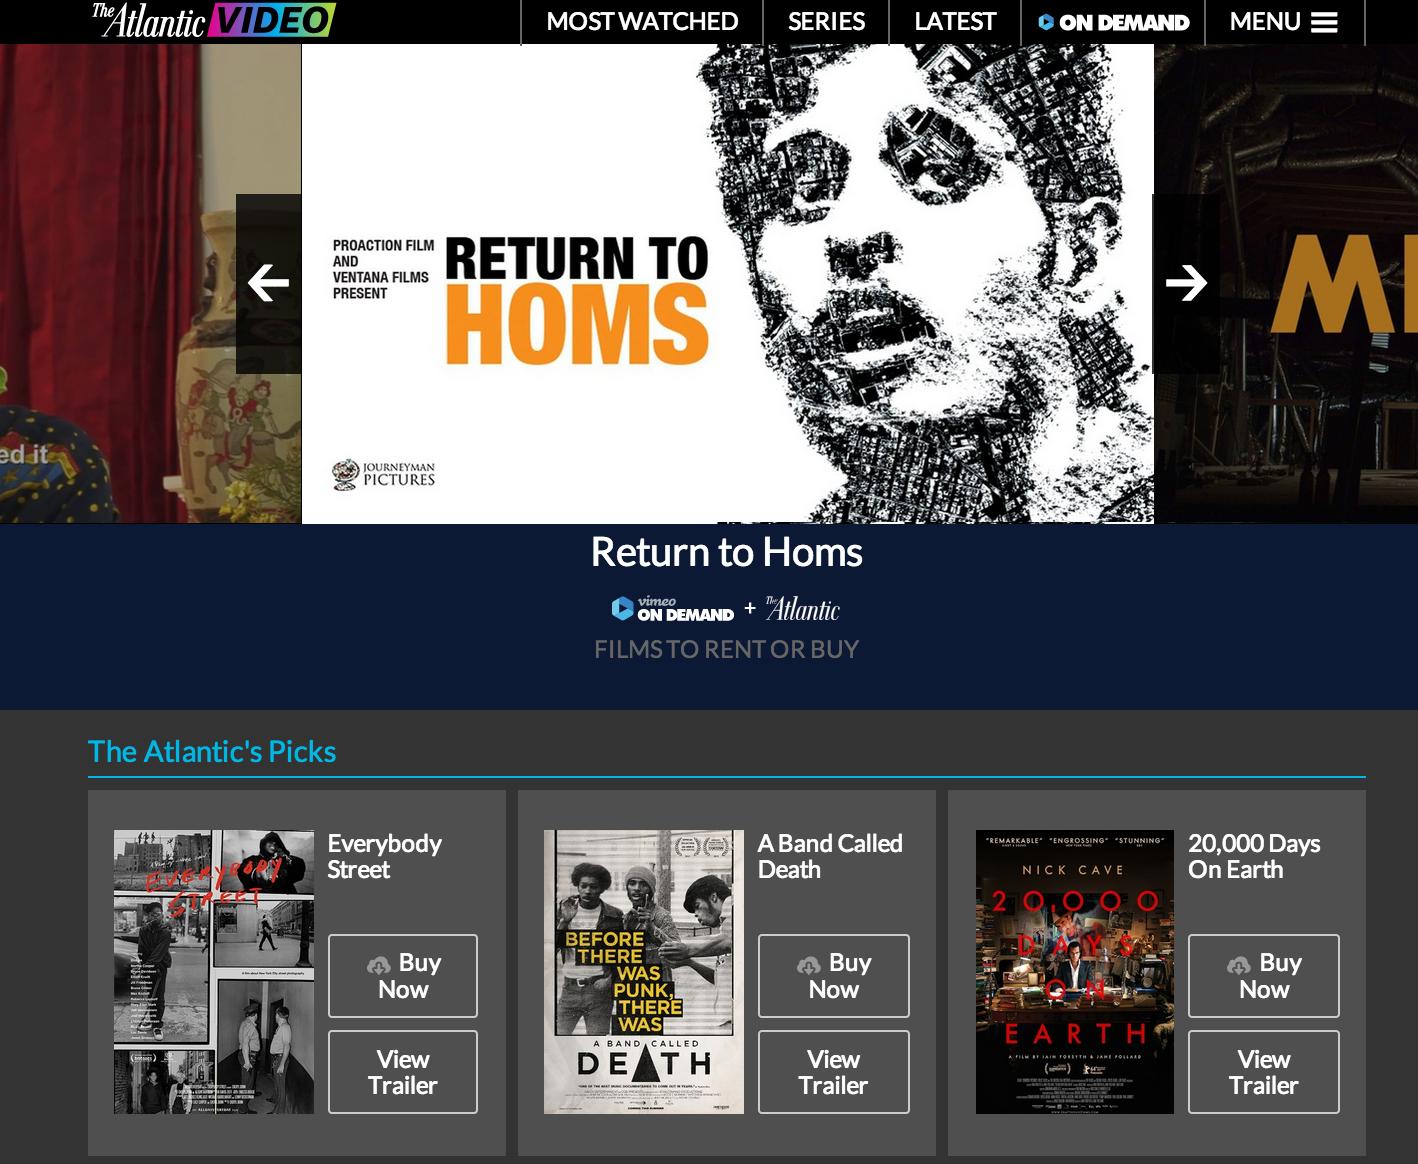Screen dimensions: 1418x1164
Task: Click the Films to Rent or Buy text
Action: (x=727, y=649)
